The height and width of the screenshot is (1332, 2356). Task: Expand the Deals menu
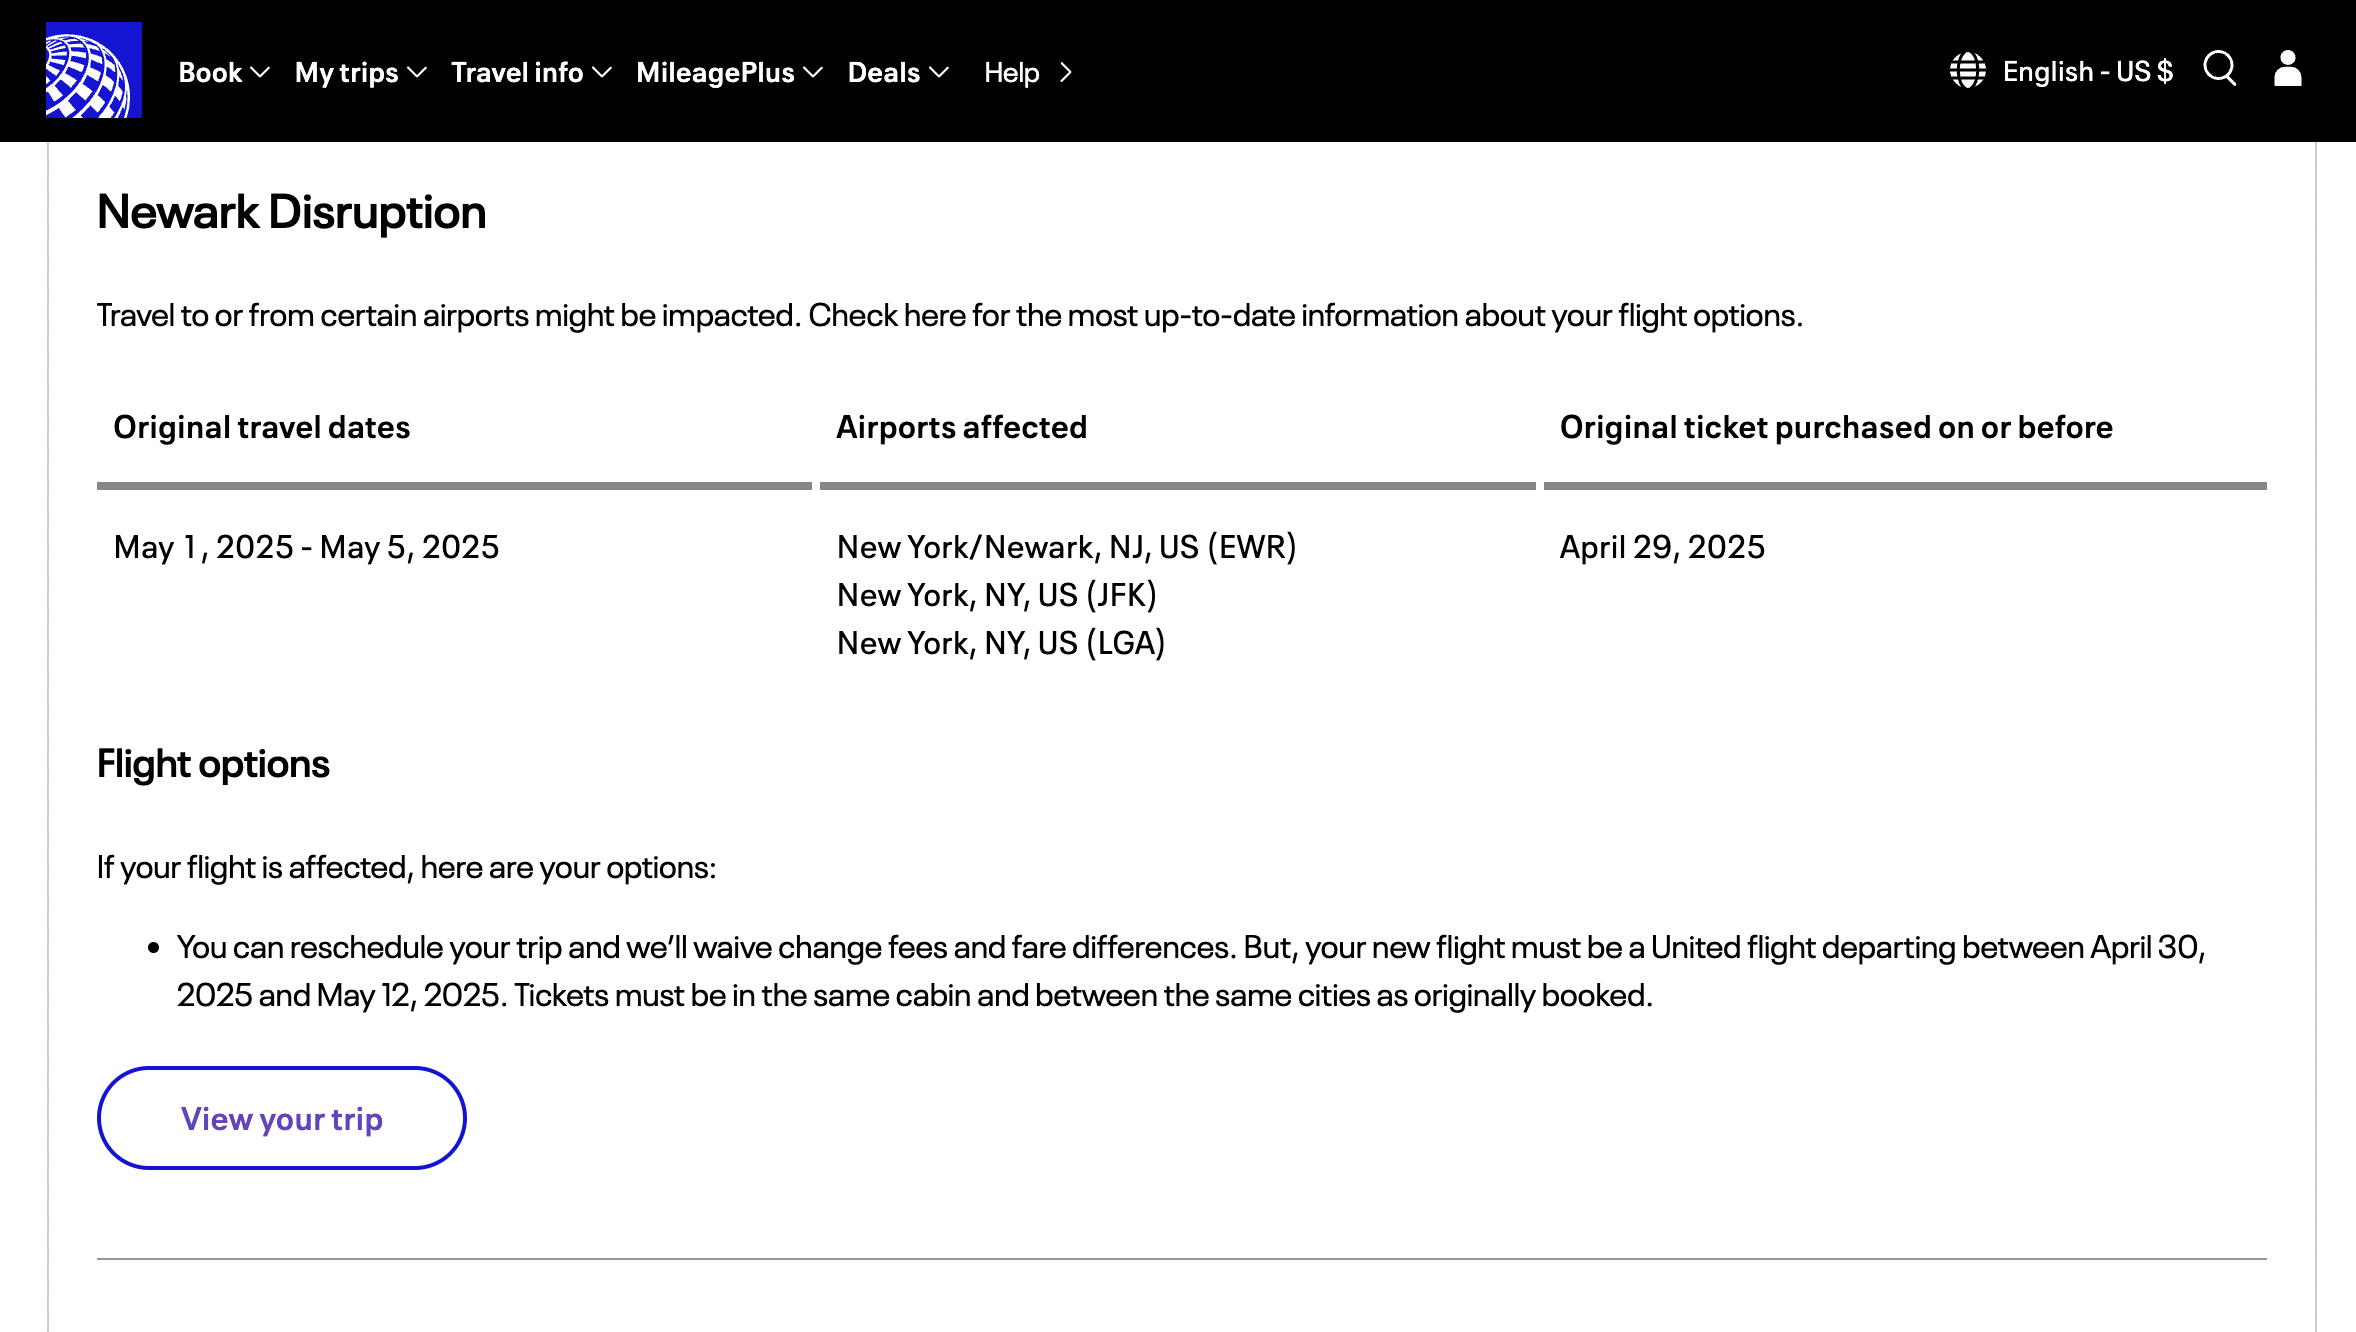[898, 72]
